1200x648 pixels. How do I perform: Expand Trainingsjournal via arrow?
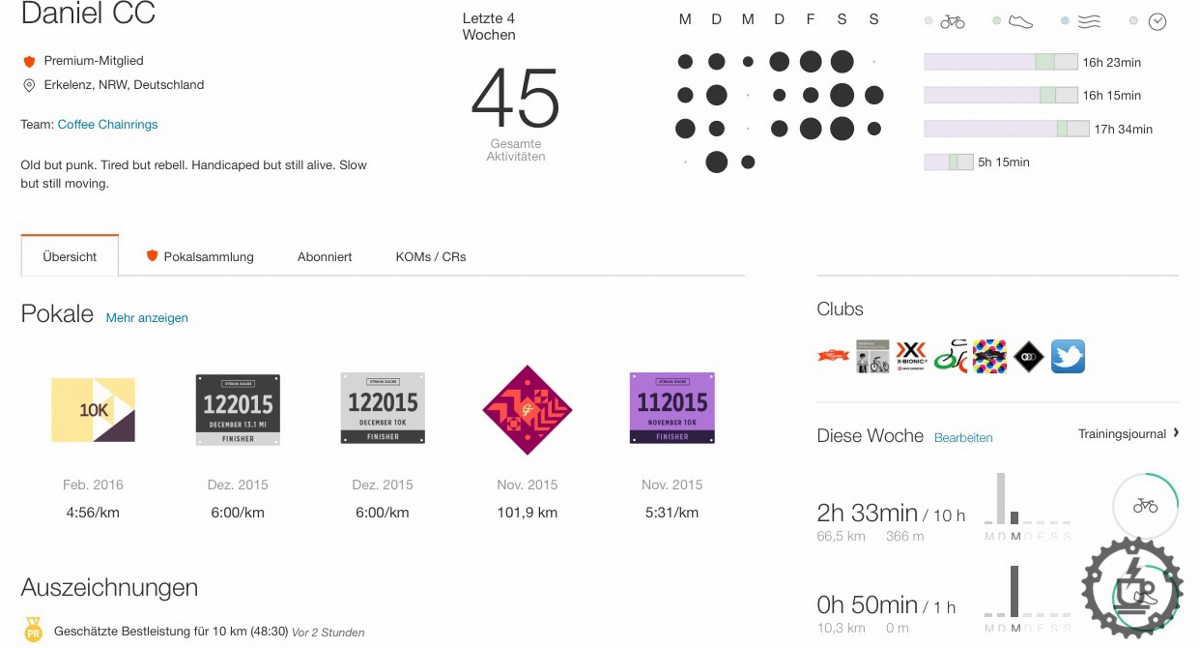tap(1176, 433)
